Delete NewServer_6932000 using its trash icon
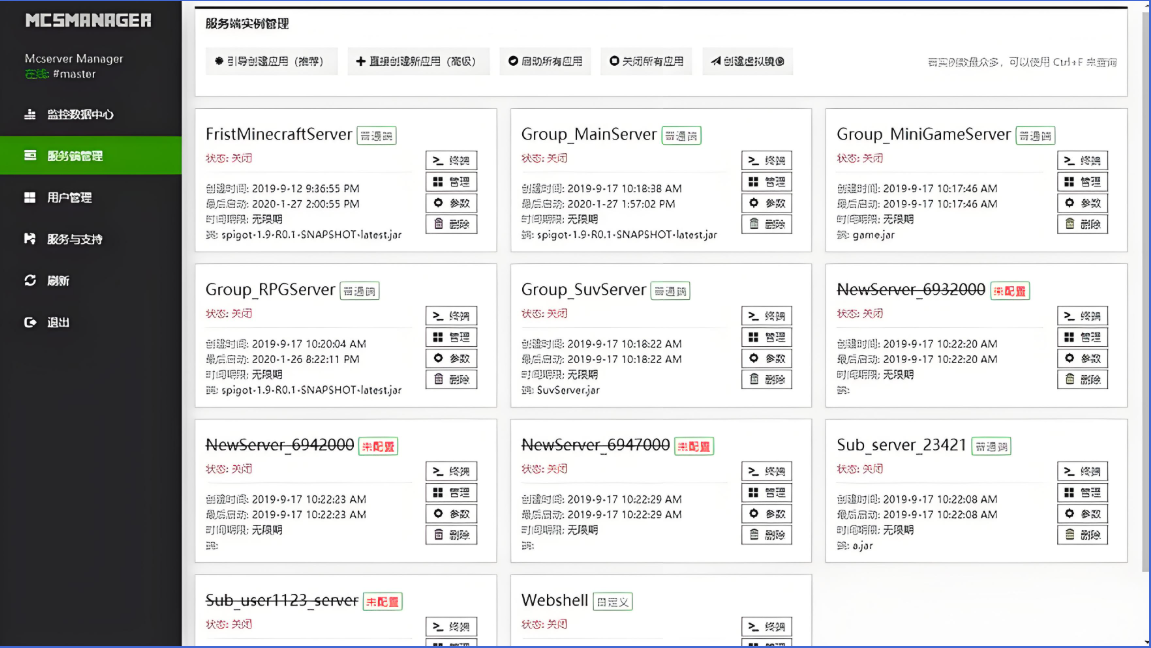This screenshot has width=1151, height=648. click(1082, 379)
